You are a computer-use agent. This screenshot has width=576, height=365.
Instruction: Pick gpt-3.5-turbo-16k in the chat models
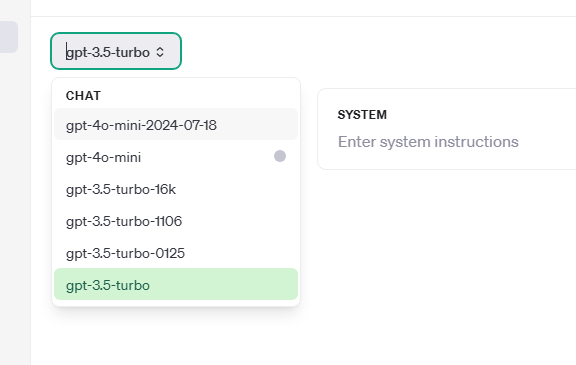(176, 189)
